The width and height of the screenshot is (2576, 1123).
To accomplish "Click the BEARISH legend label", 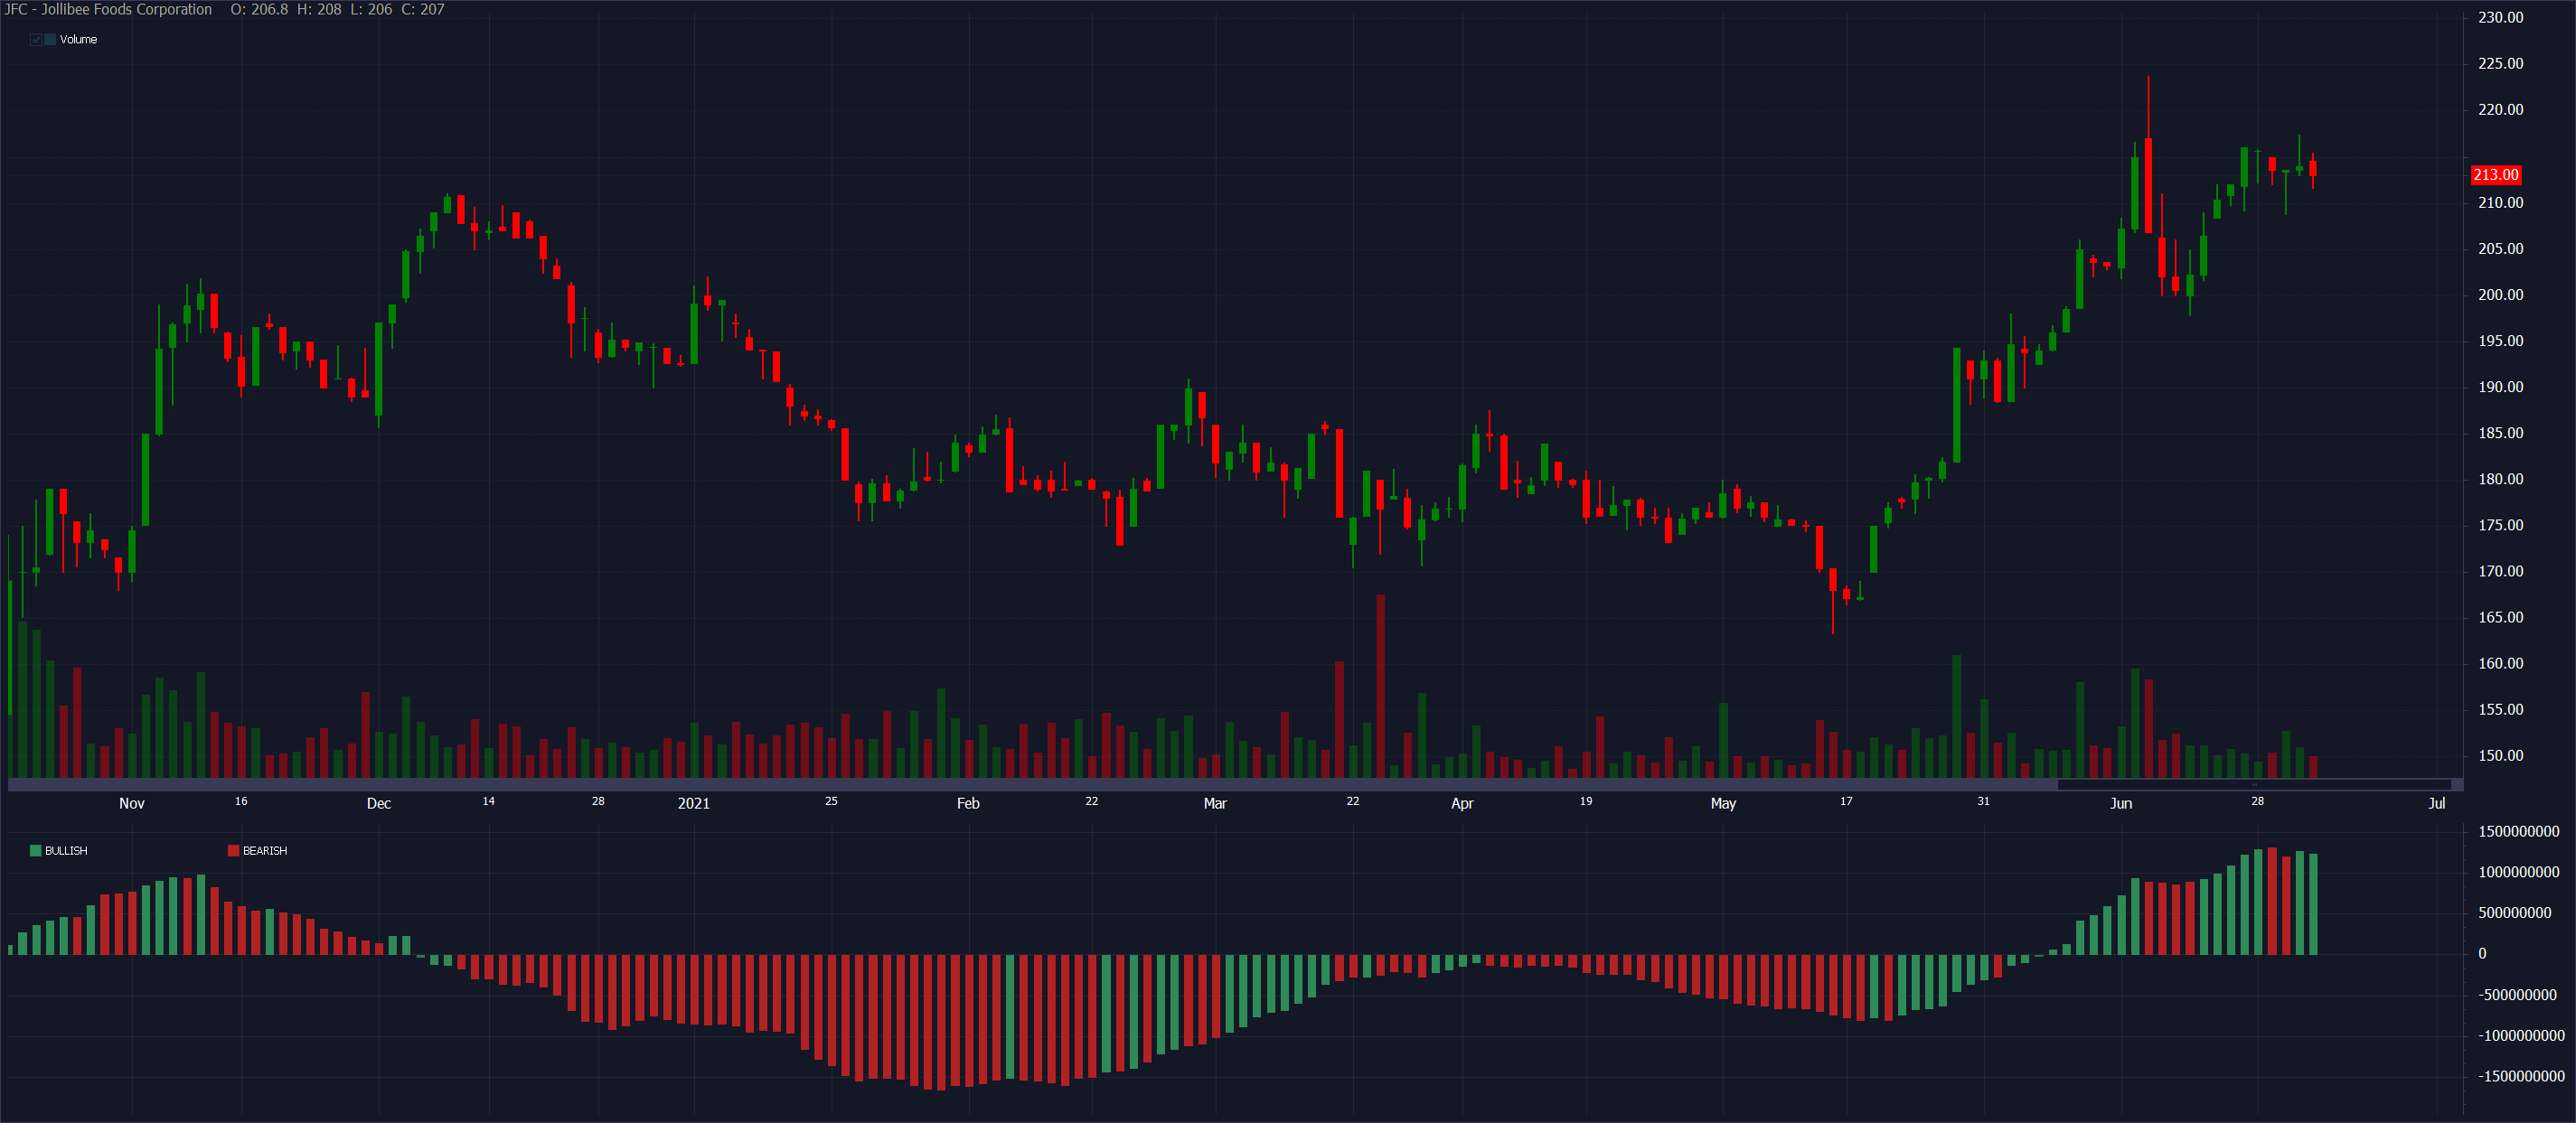I will pos(265,851).
